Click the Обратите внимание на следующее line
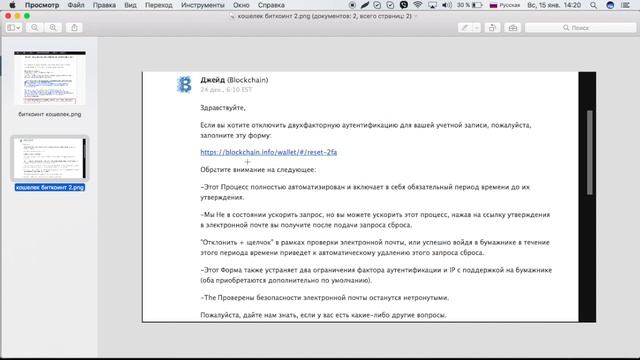Viewport: 640px width, 360px height. point(258,170)
